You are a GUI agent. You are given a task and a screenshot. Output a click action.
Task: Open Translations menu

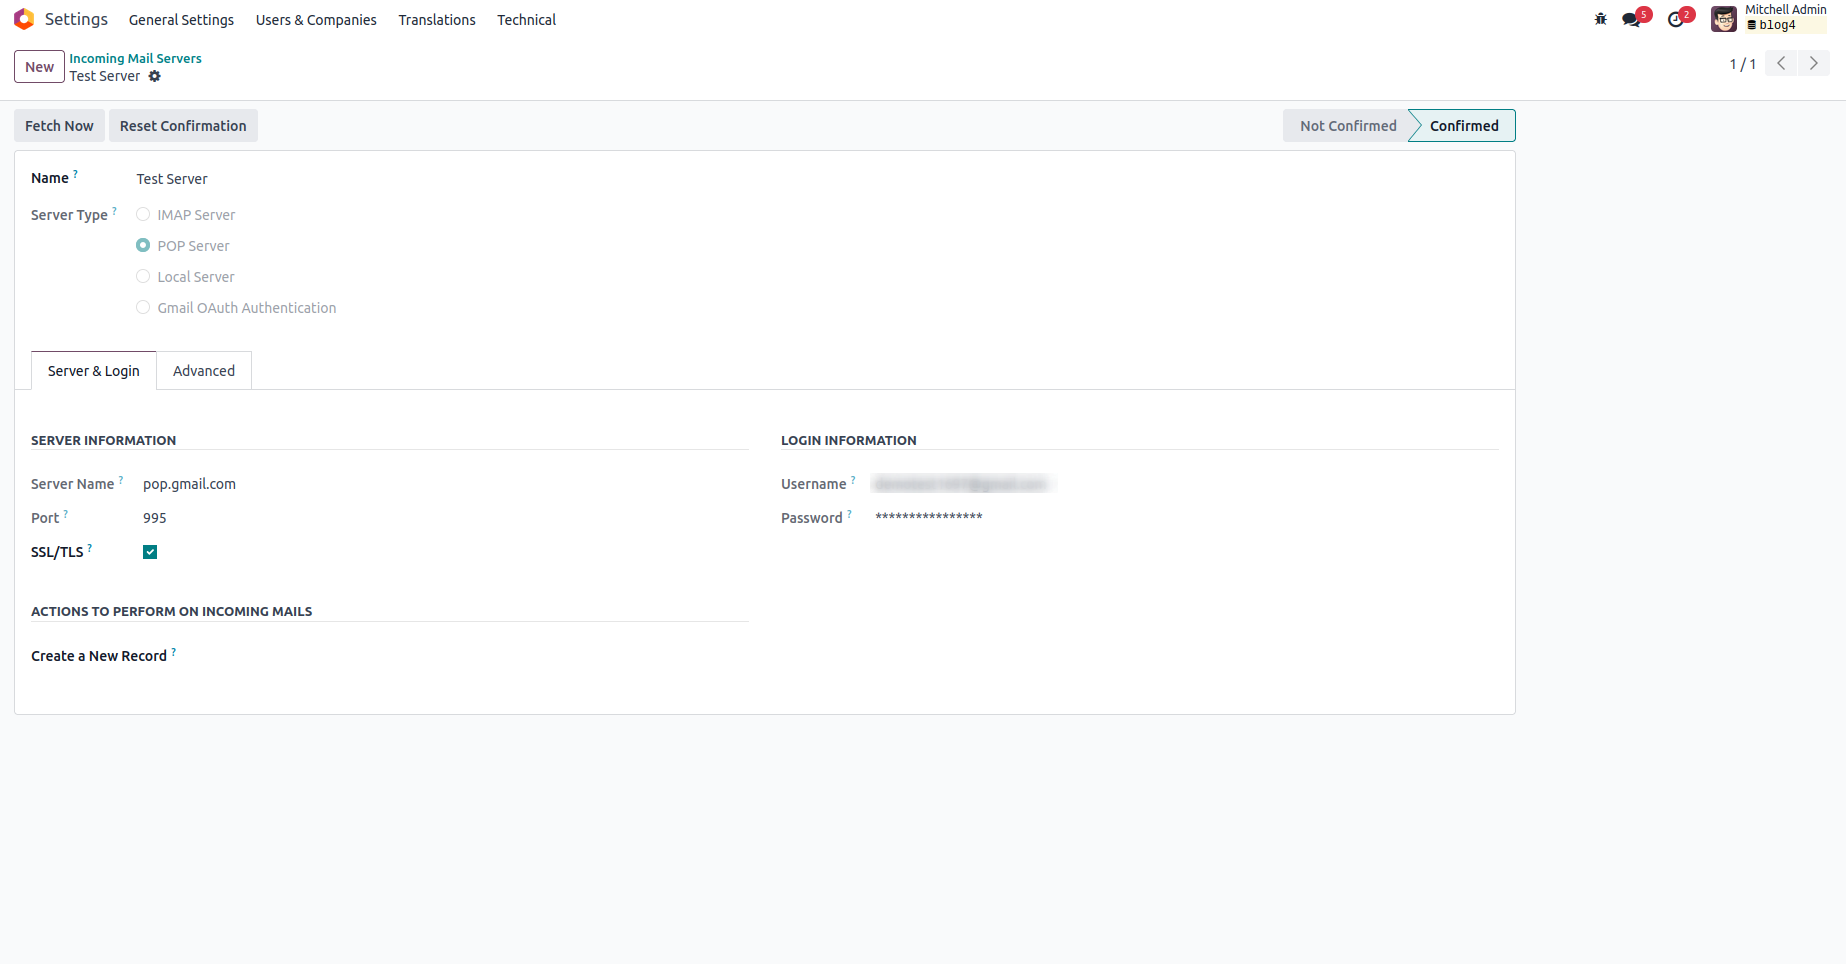point(437,20)
